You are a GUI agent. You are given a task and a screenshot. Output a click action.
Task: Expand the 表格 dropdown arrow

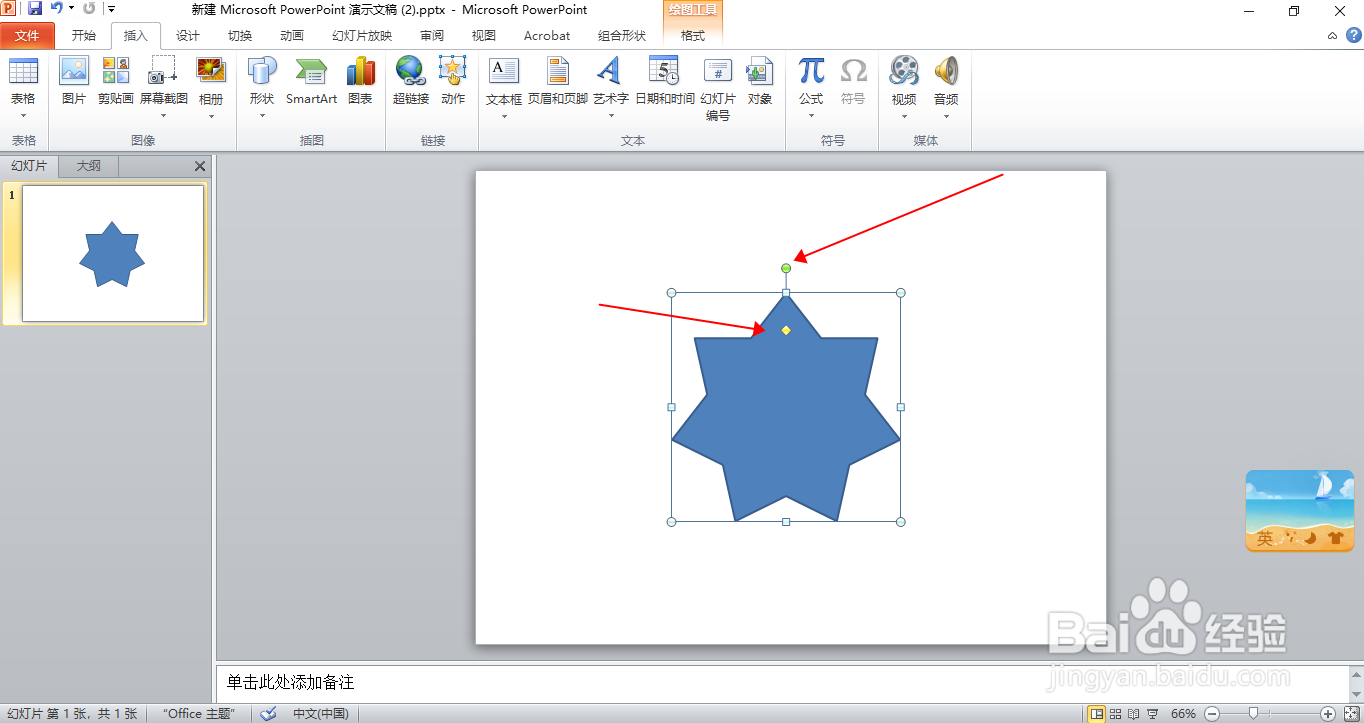[x=22, y=116]
